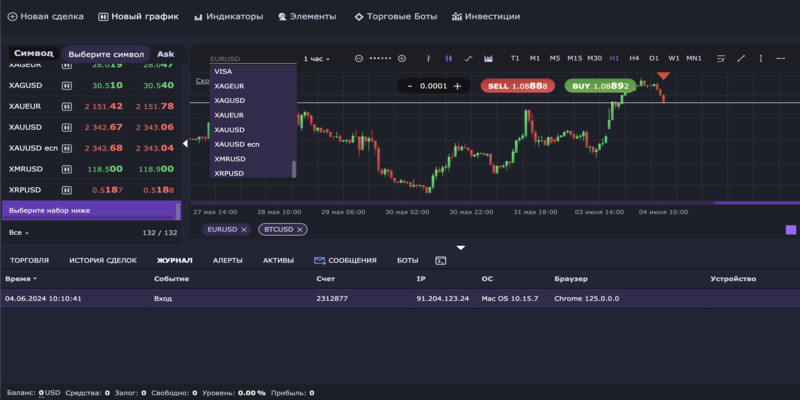The image size is (800, 400).
Task: Open the СООБЩЕНИЯ tab
Action: coord(345,261)
